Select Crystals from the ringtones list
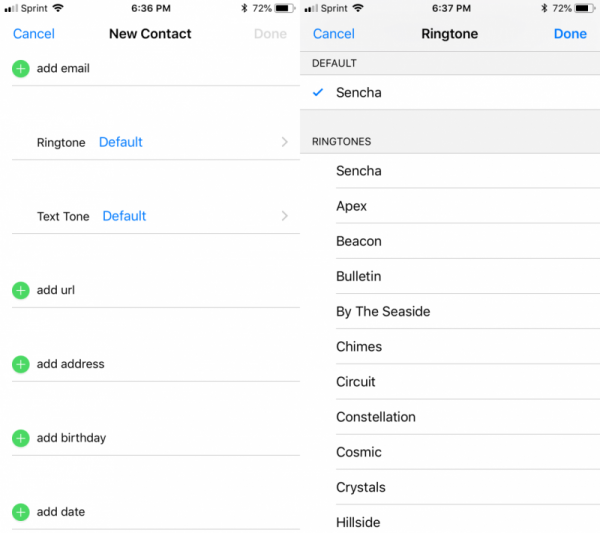 click(x=360, y=487)
